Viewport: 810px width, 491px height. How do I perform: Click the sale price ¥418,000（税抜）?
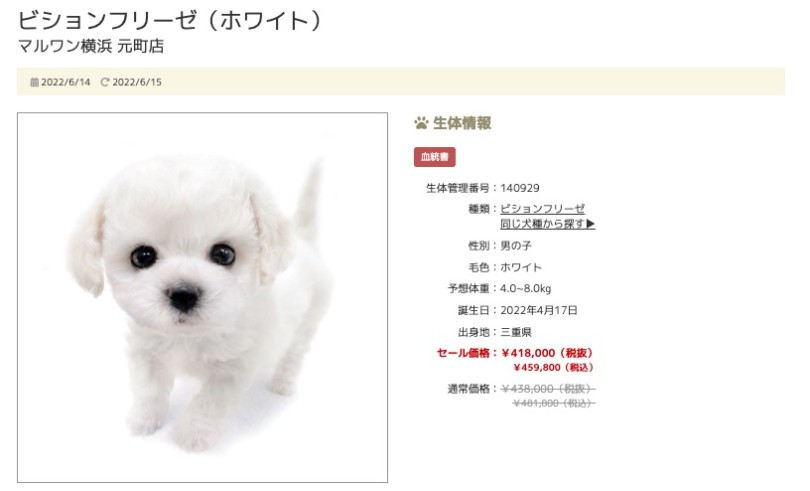pyautogui.click(x=548, y=353)
